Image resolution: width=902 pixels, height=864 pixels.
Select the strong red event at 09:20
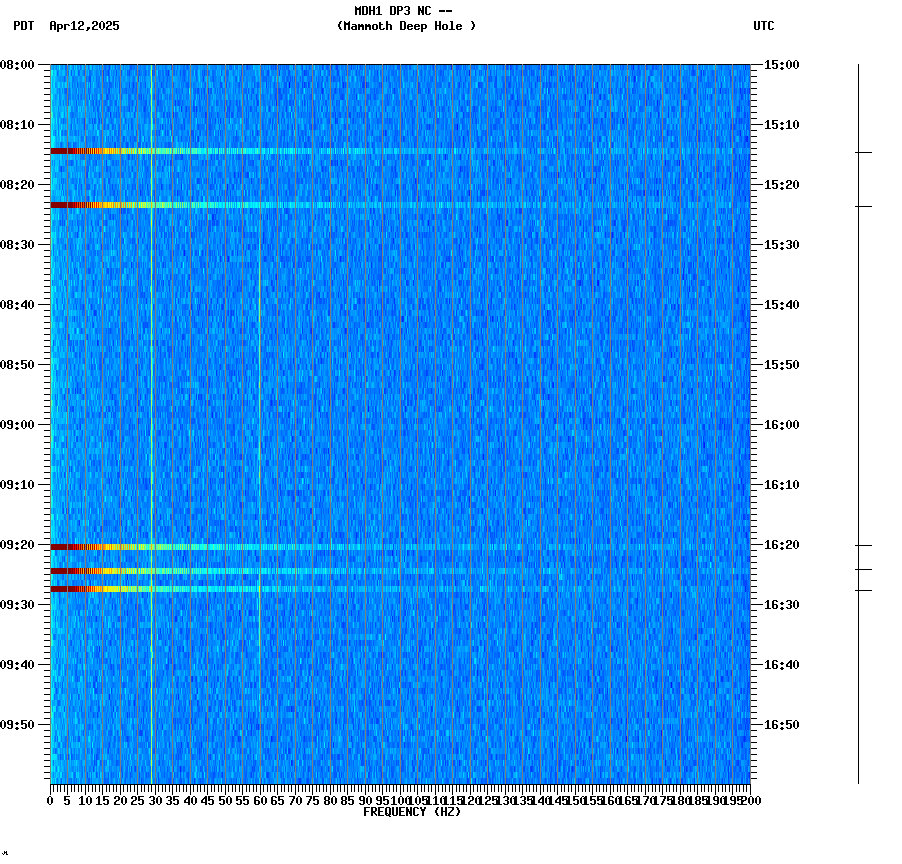click(80, 546)
